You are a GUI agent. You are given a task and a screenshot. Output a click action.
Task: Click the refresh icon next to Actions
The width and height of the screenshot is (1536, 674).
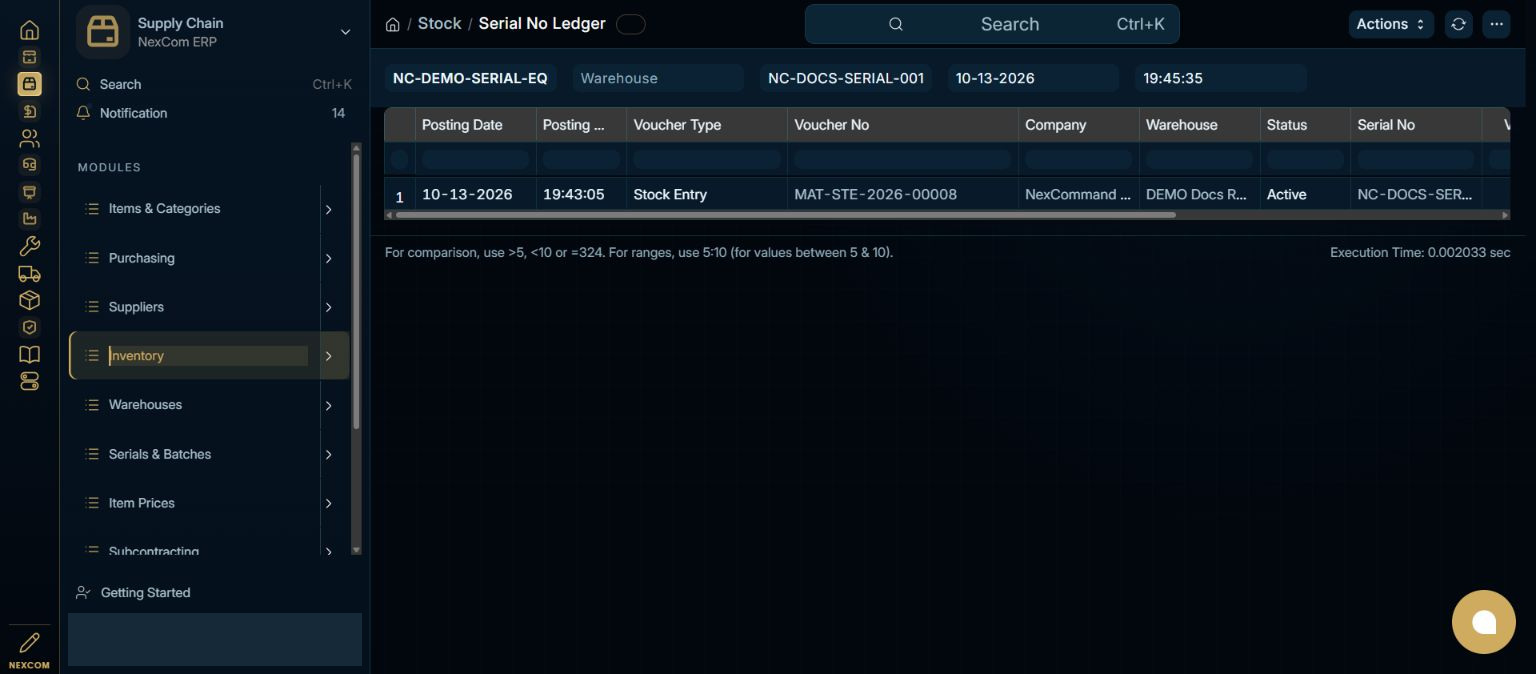[x=1459, y=24]
